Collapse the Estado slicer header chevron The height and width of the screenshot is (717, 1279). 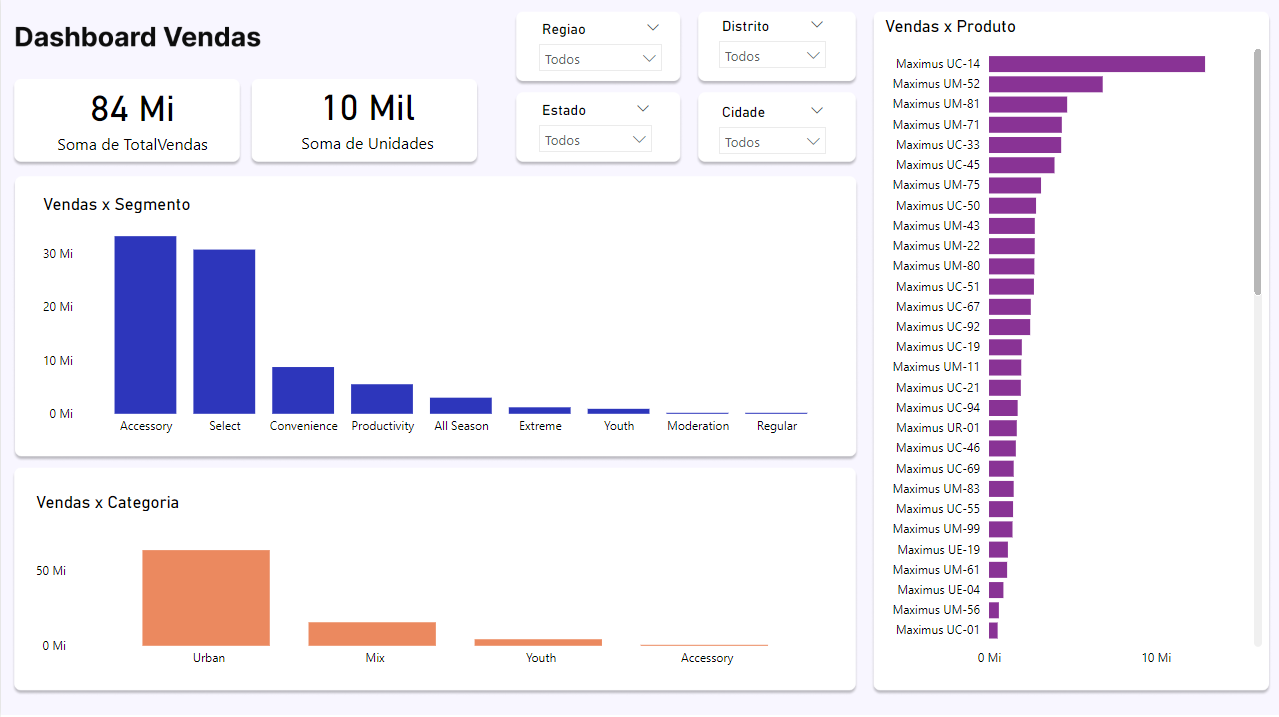[643, 109]
